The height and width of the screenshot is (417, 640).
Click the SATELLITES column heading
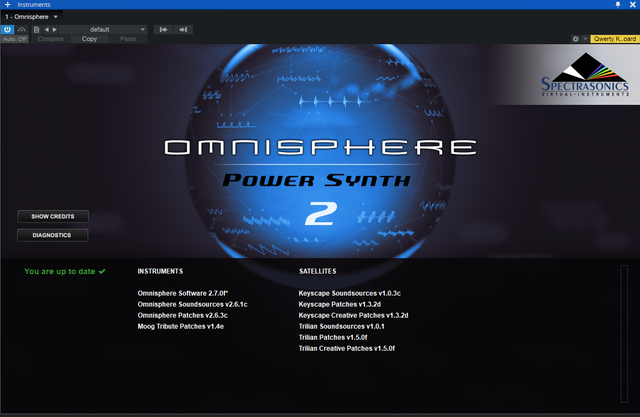(x=318, y=271)
